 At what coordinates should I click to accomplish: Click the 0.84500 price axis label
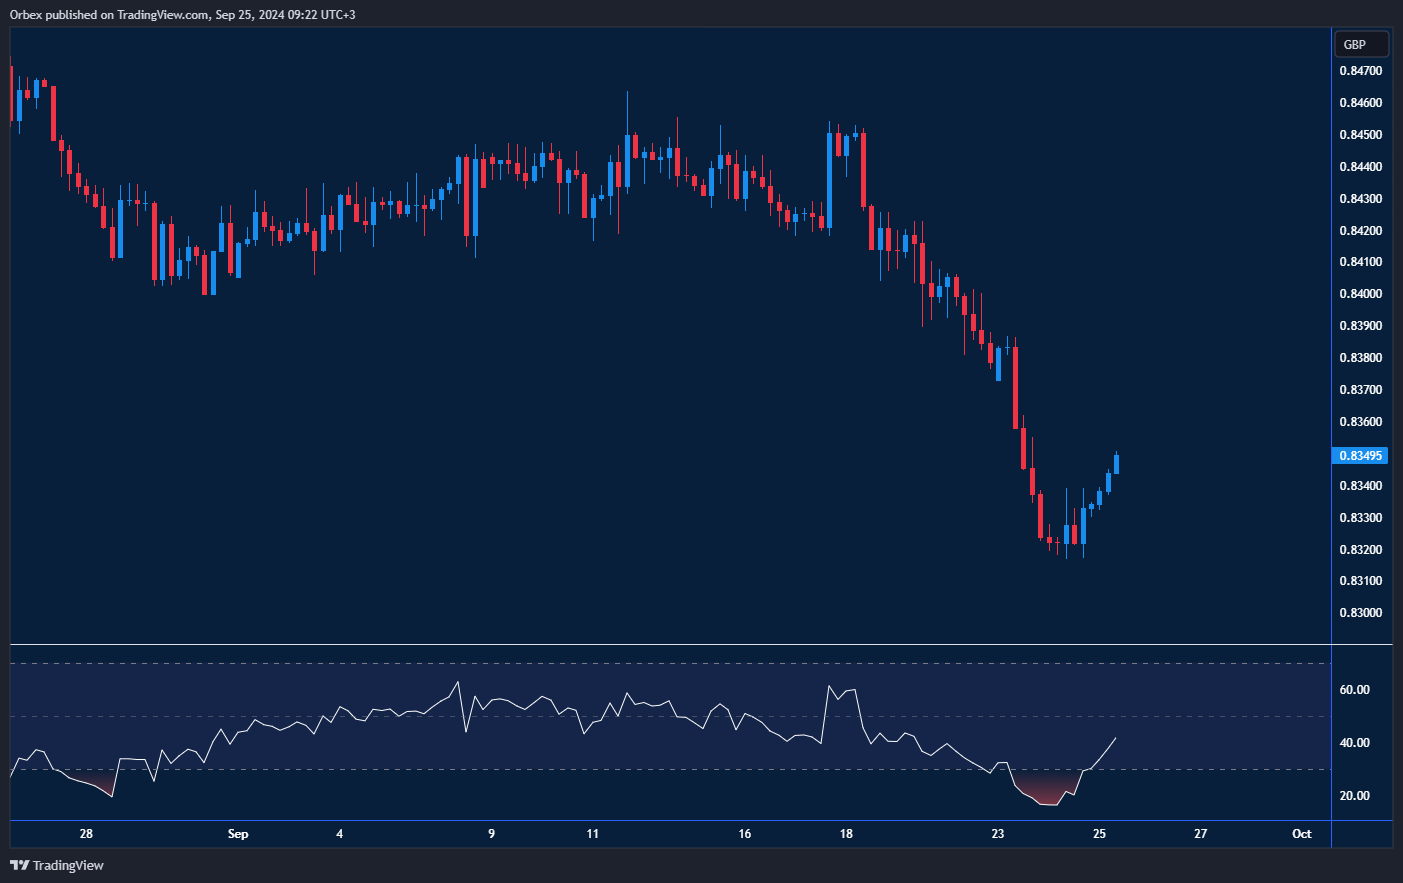(x=1360, y=135)
